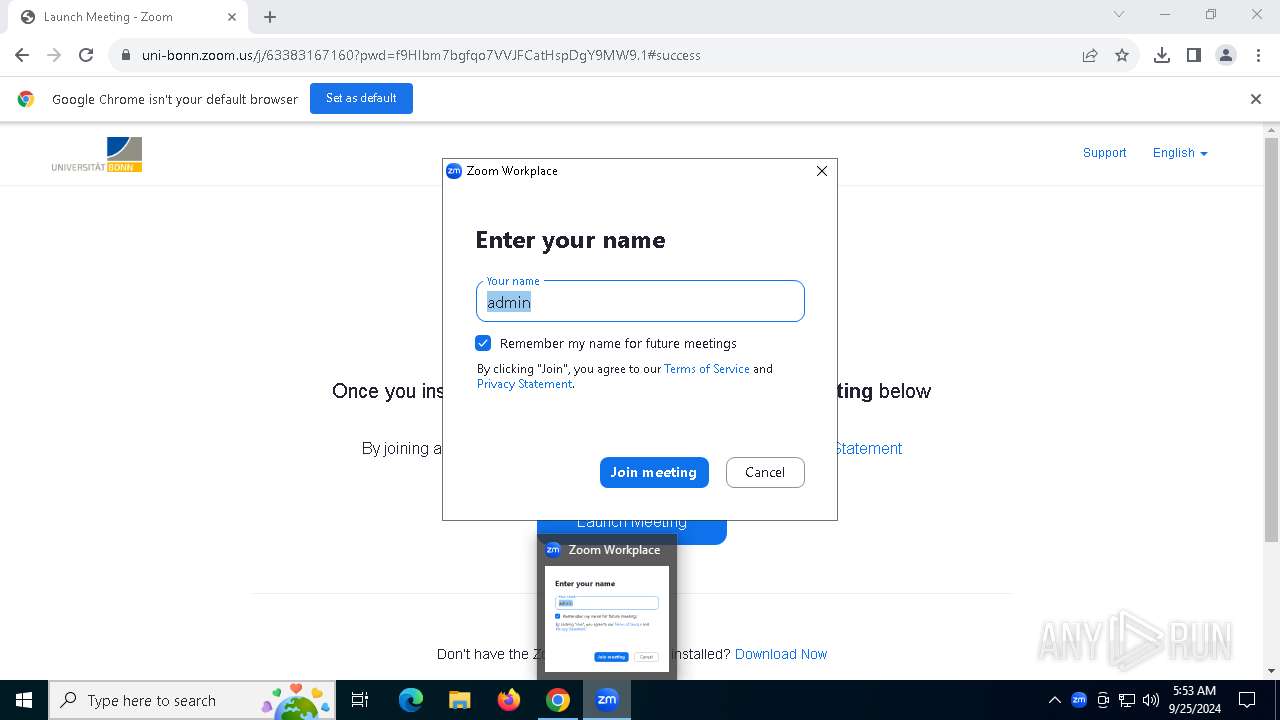The width and height of the screenshot is (1280, 720).
Task: Click Set as default browser button
Action: pyautogui.click(x=361, y=98)
